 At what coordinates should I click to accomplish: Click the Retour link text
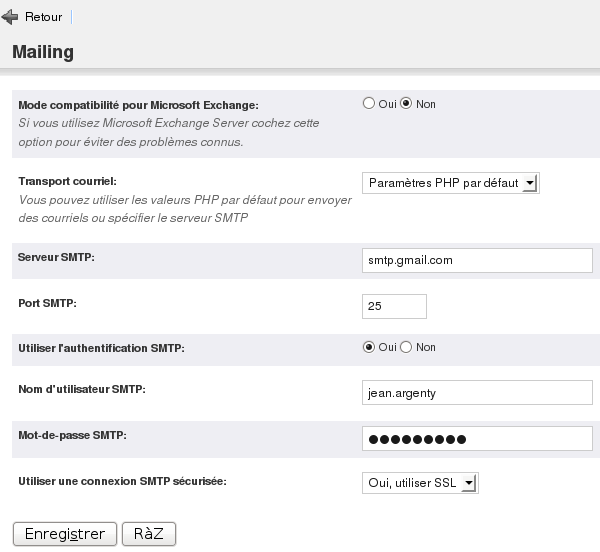pyautogui.click(x=43, y=17)
